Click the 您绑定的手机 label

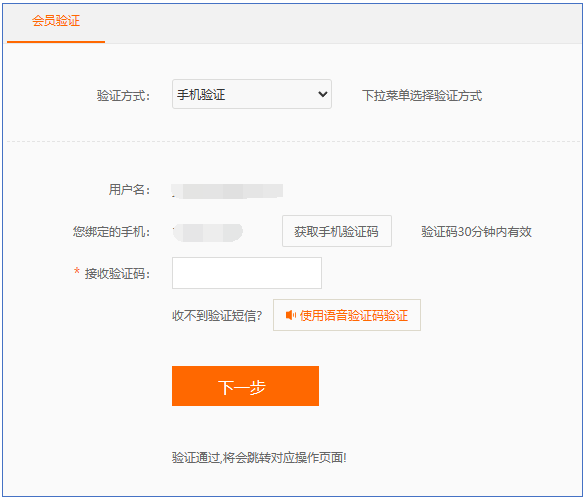click(111, 232)
